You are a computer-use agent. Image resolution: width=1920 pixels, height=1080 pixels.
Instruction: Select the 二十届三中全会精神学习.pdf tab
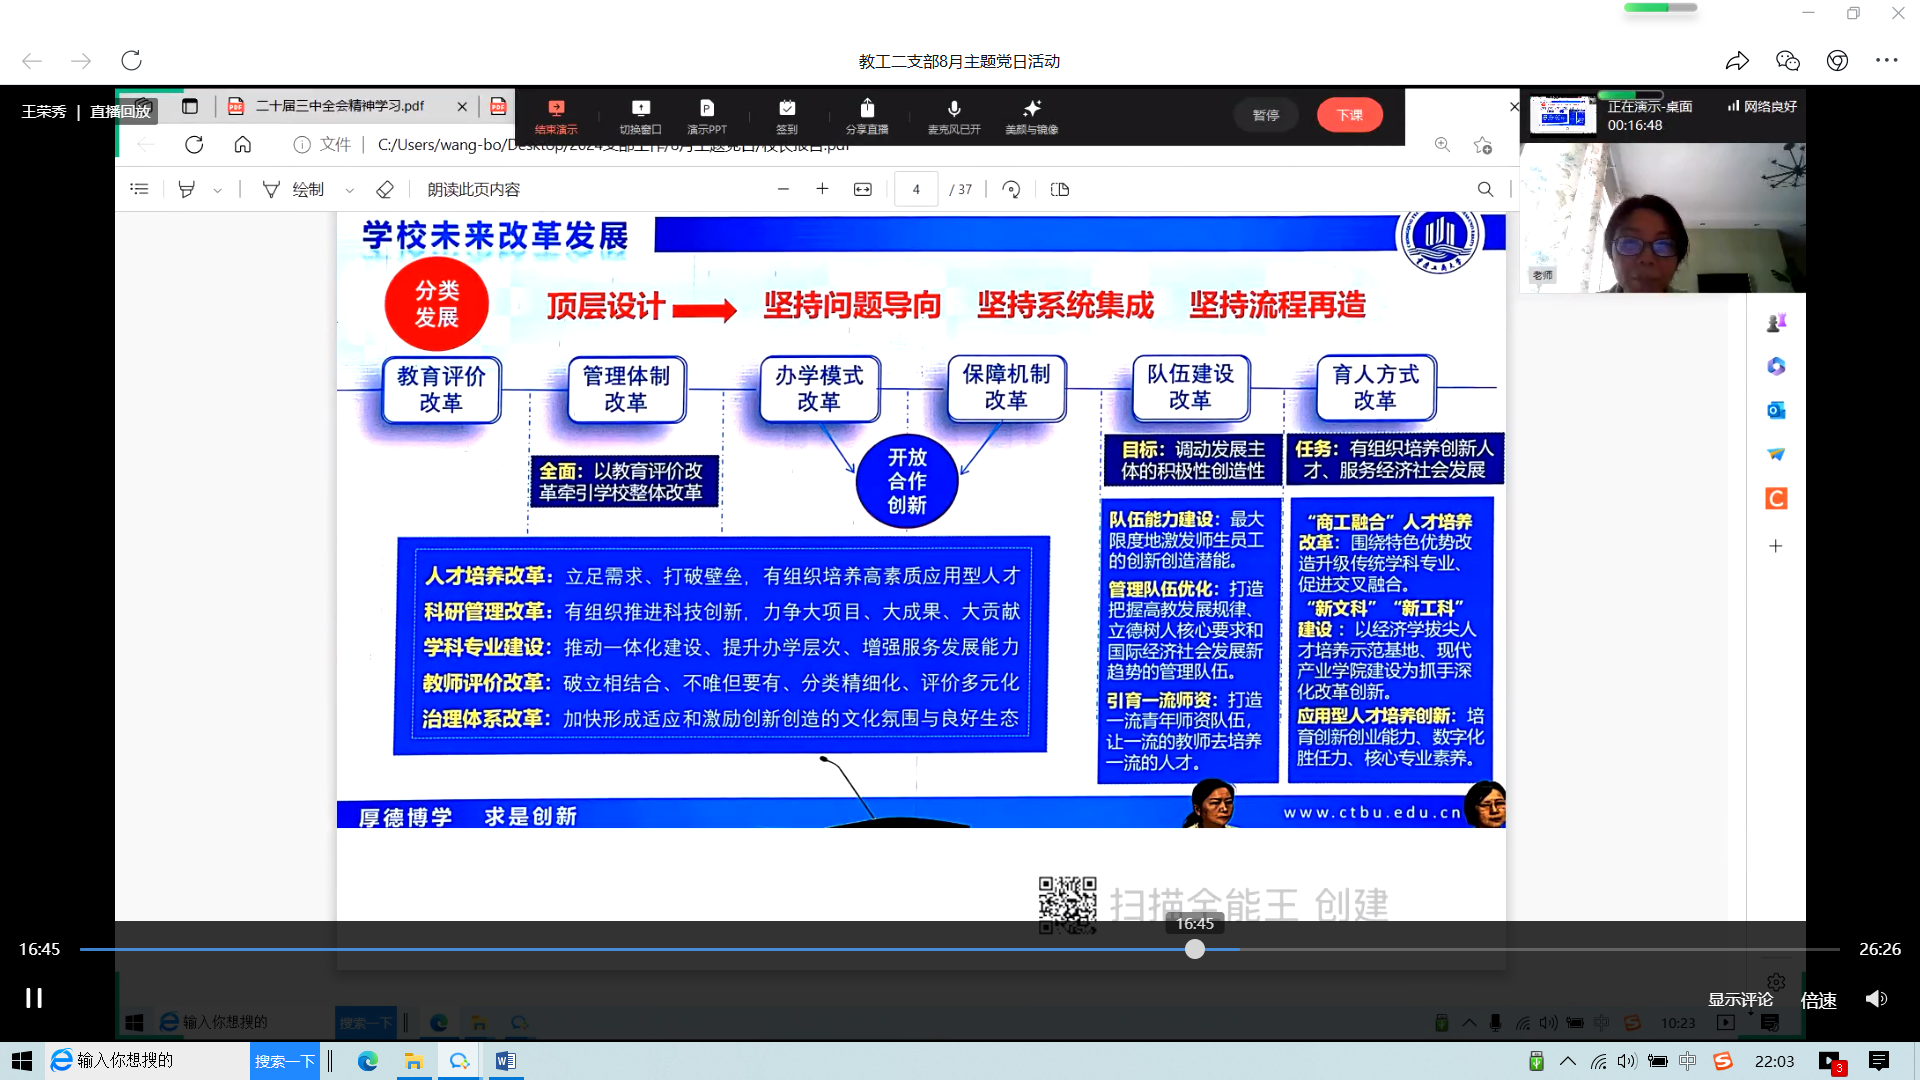click(340, 106)
